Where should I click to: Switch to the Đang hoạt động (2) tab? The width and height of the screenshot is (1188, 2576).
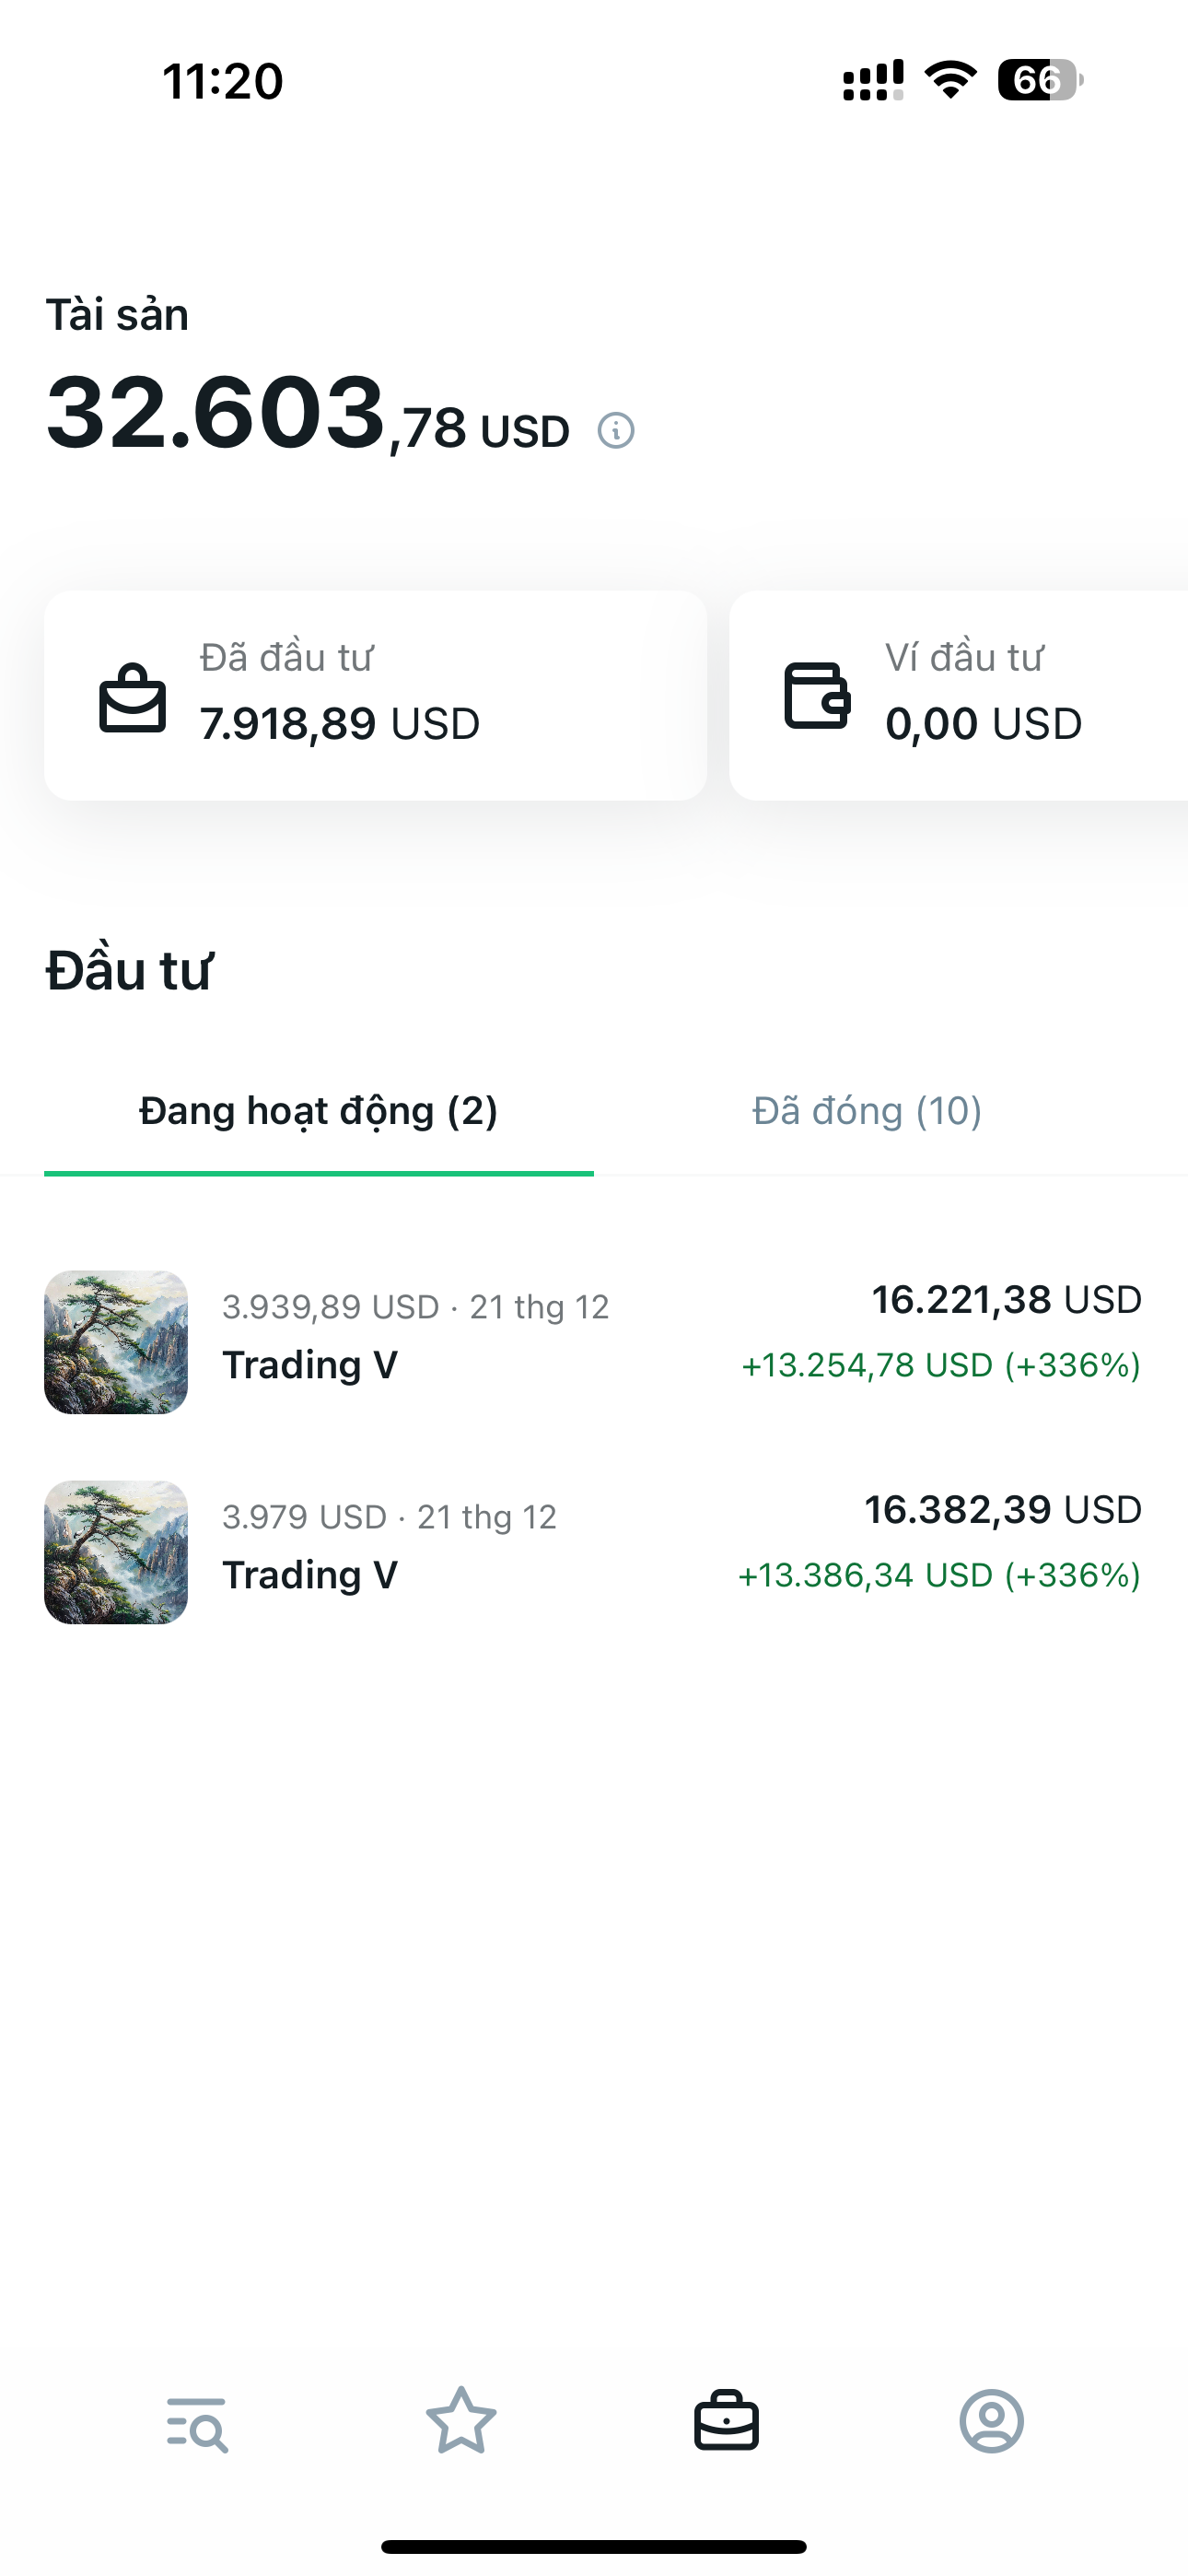(318, 1111)
